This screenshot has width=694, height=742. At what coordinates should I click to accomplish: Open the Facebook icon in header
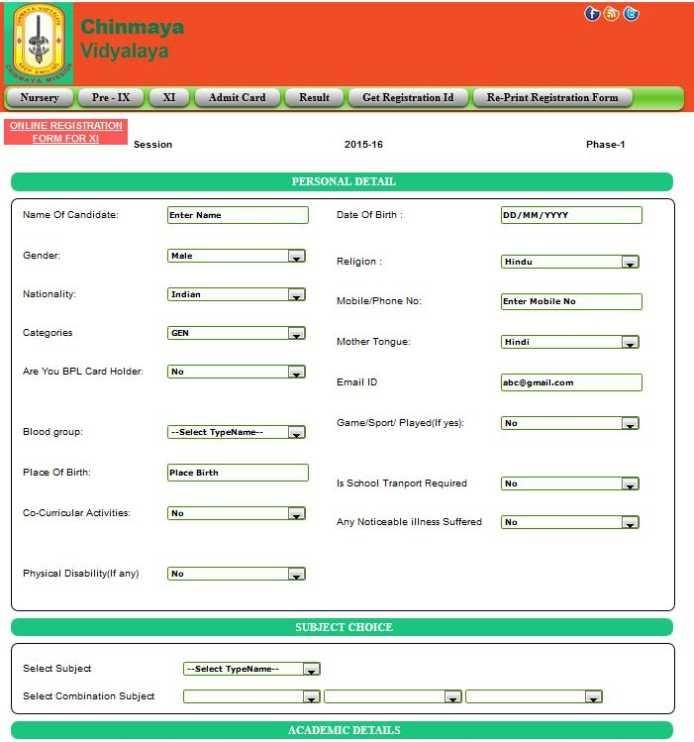592,14
